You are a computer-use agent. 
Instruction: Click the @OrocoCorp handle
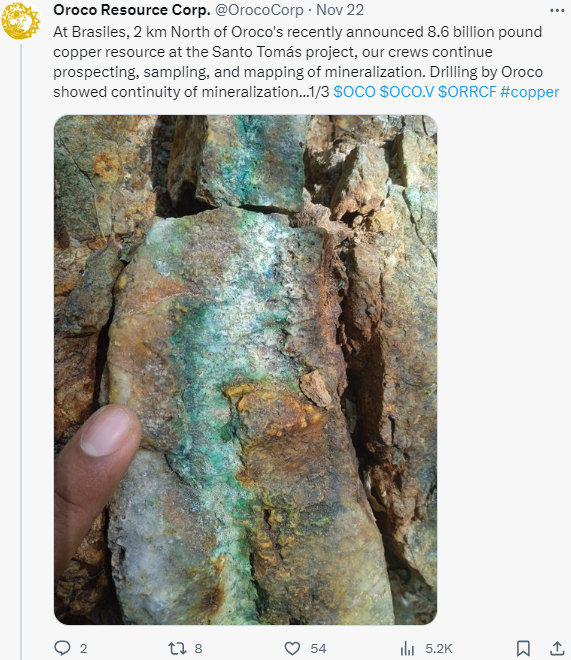[259, 10]
